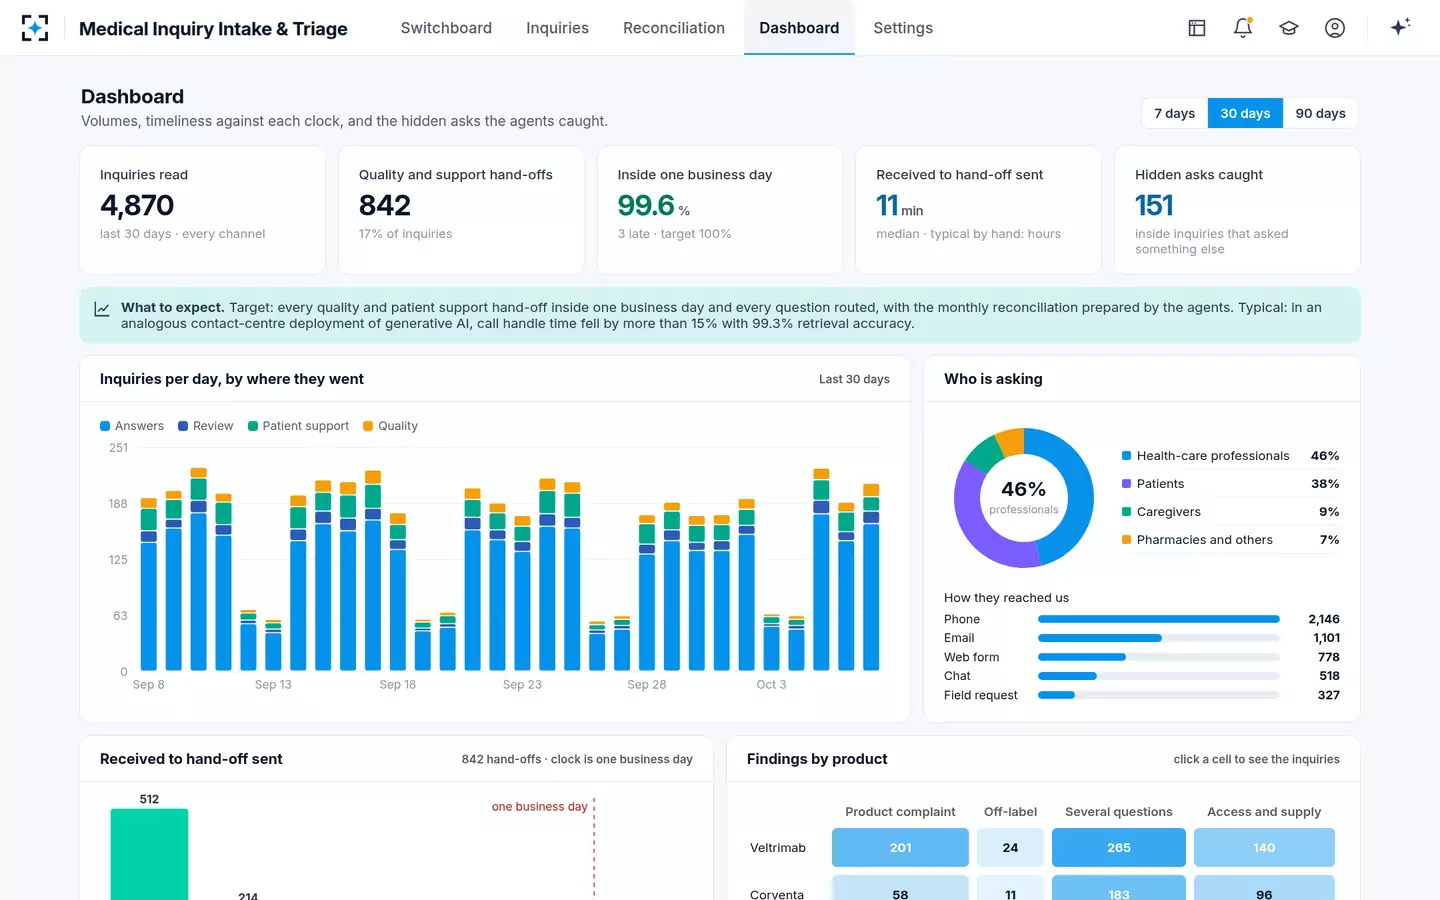
Task: Click the Email channel progress bar
Action: (1159, 638)
